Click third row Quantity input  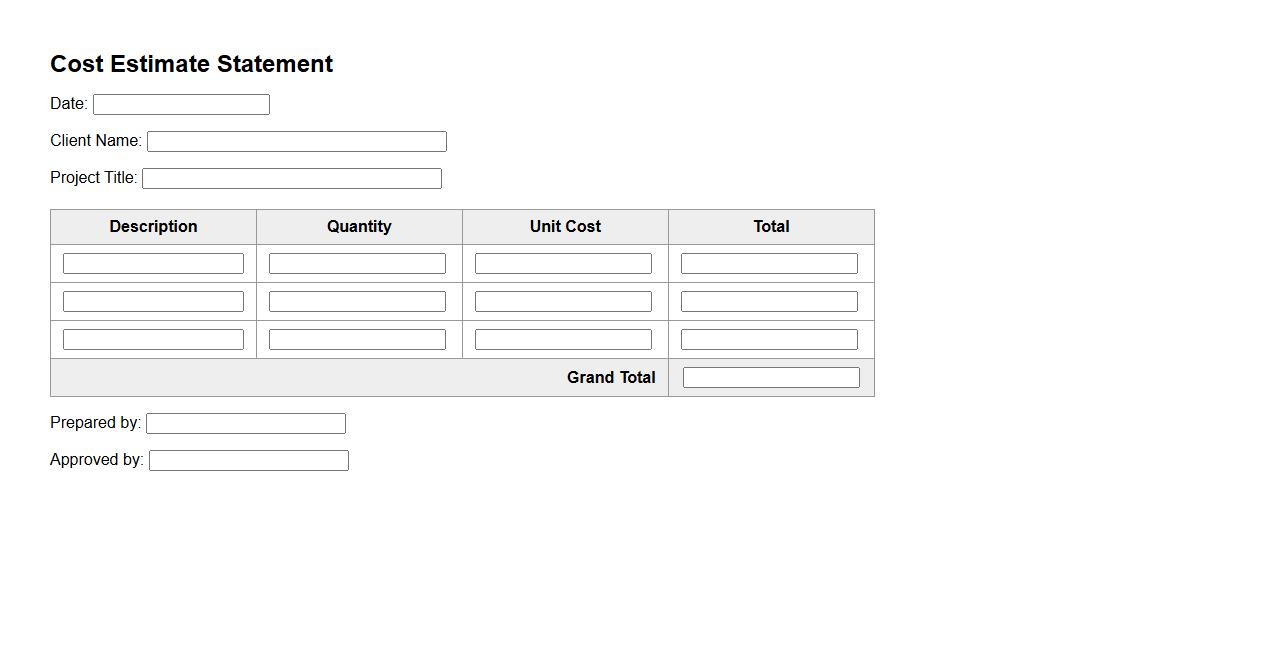(x=357, y=340)
